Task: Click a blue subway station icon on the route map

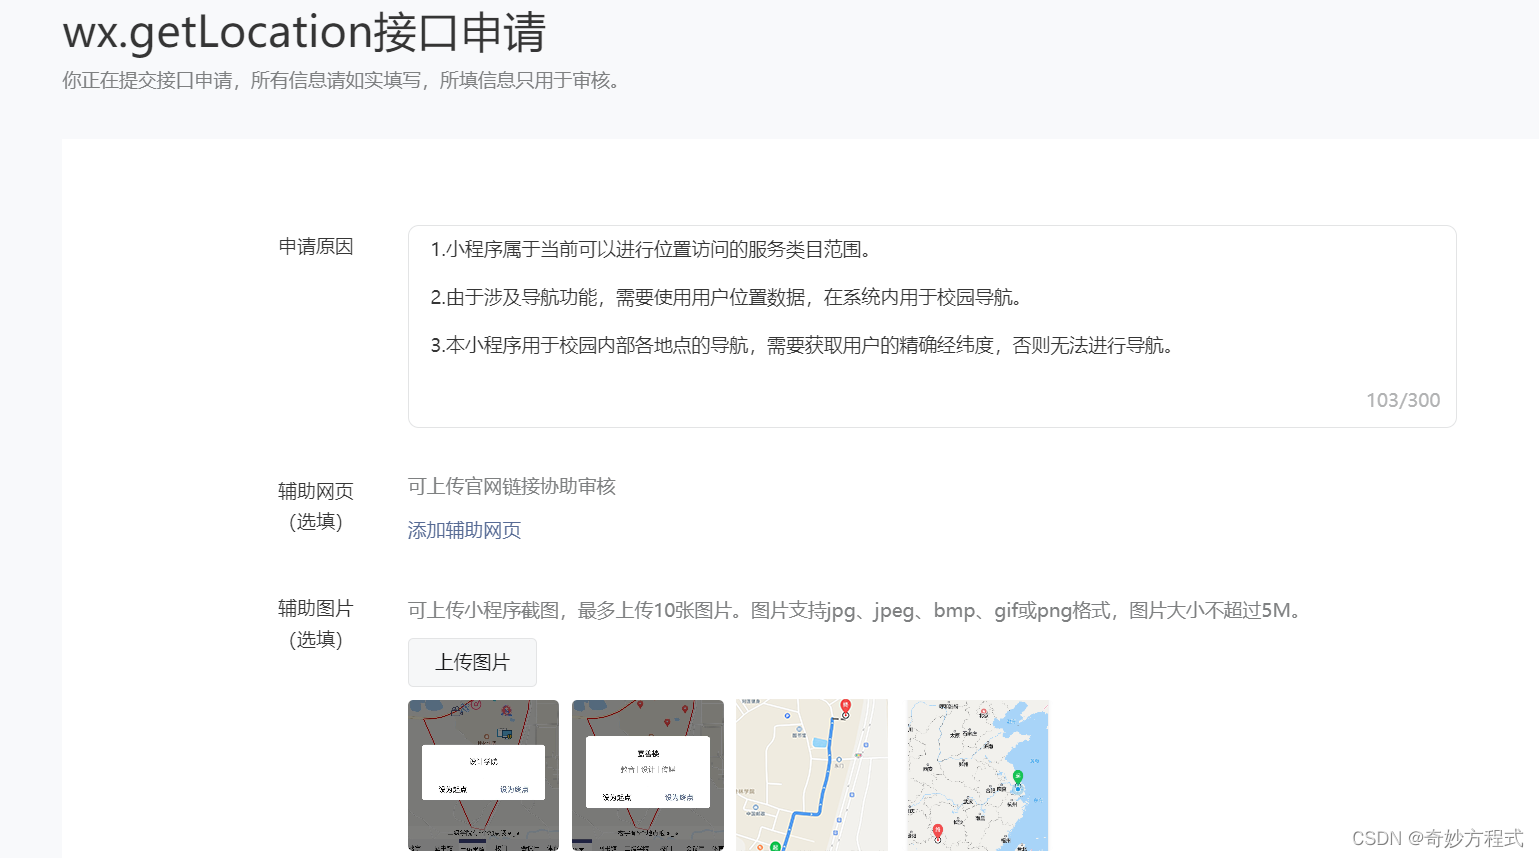Action: tap(866, 745)
